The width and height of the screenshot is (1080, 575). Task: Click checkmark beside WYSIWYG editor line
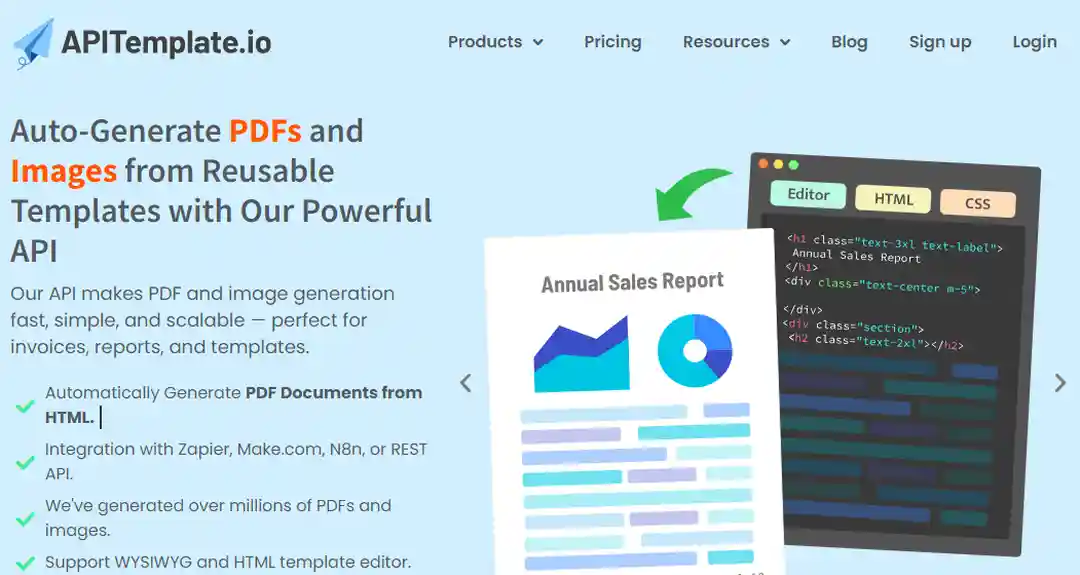tap(25, 563)
